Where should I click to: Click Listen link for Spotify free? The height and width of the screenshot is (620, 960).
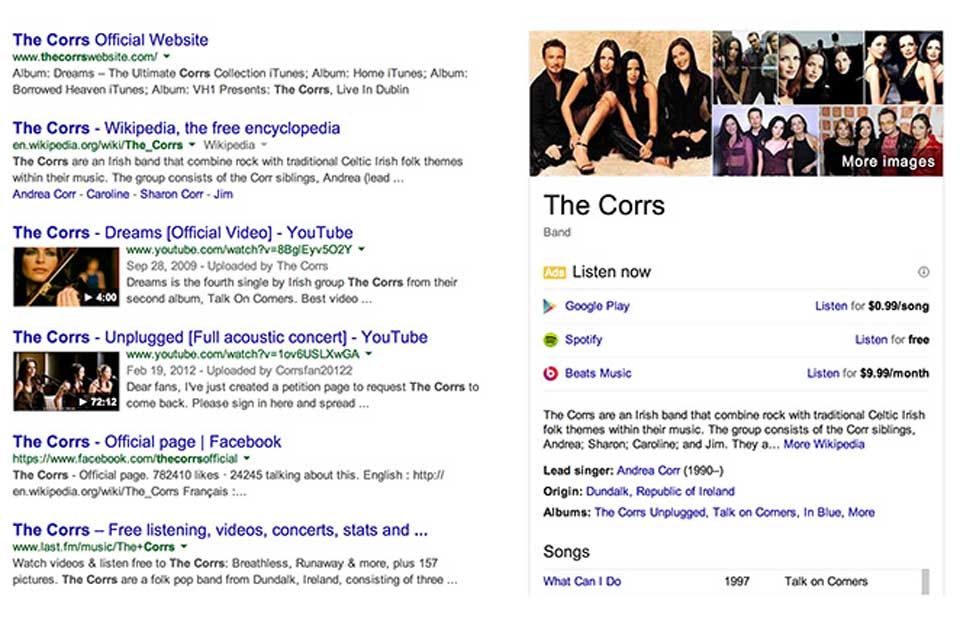[871, 340]
